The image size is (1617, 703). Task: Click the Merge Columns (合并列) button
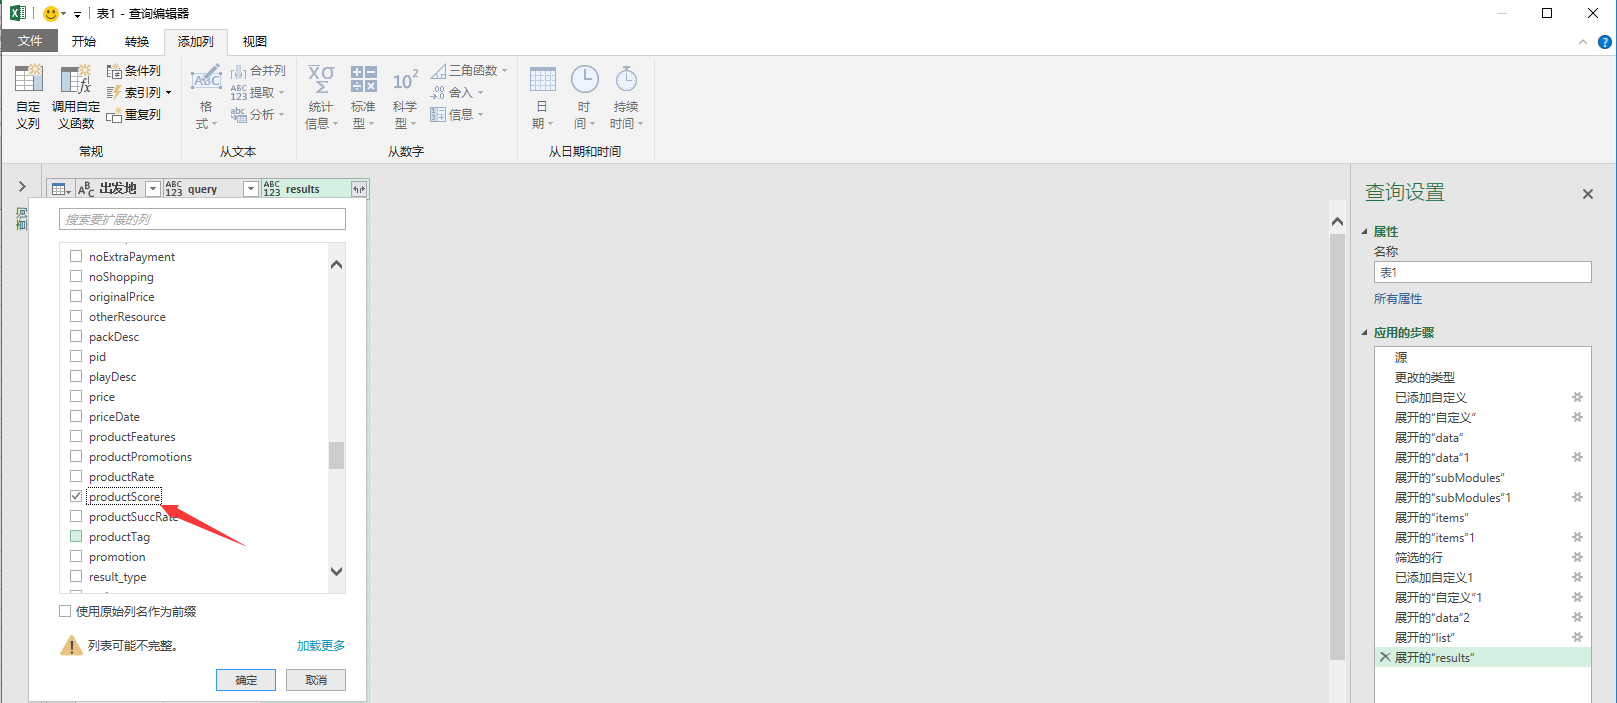coord(258,71)
